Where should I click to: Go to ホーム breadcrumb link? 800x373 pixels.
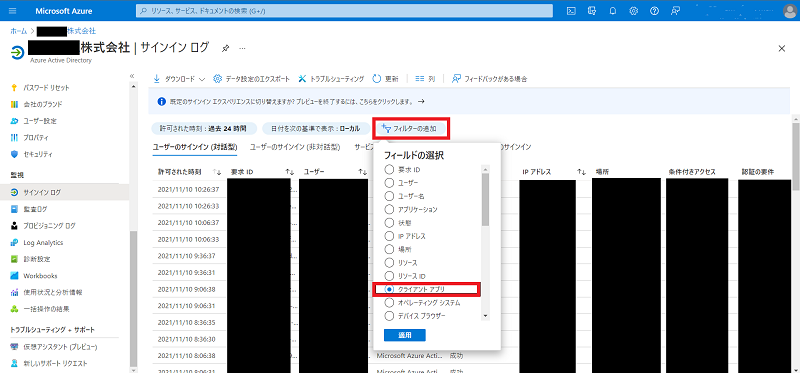[18, 31]
